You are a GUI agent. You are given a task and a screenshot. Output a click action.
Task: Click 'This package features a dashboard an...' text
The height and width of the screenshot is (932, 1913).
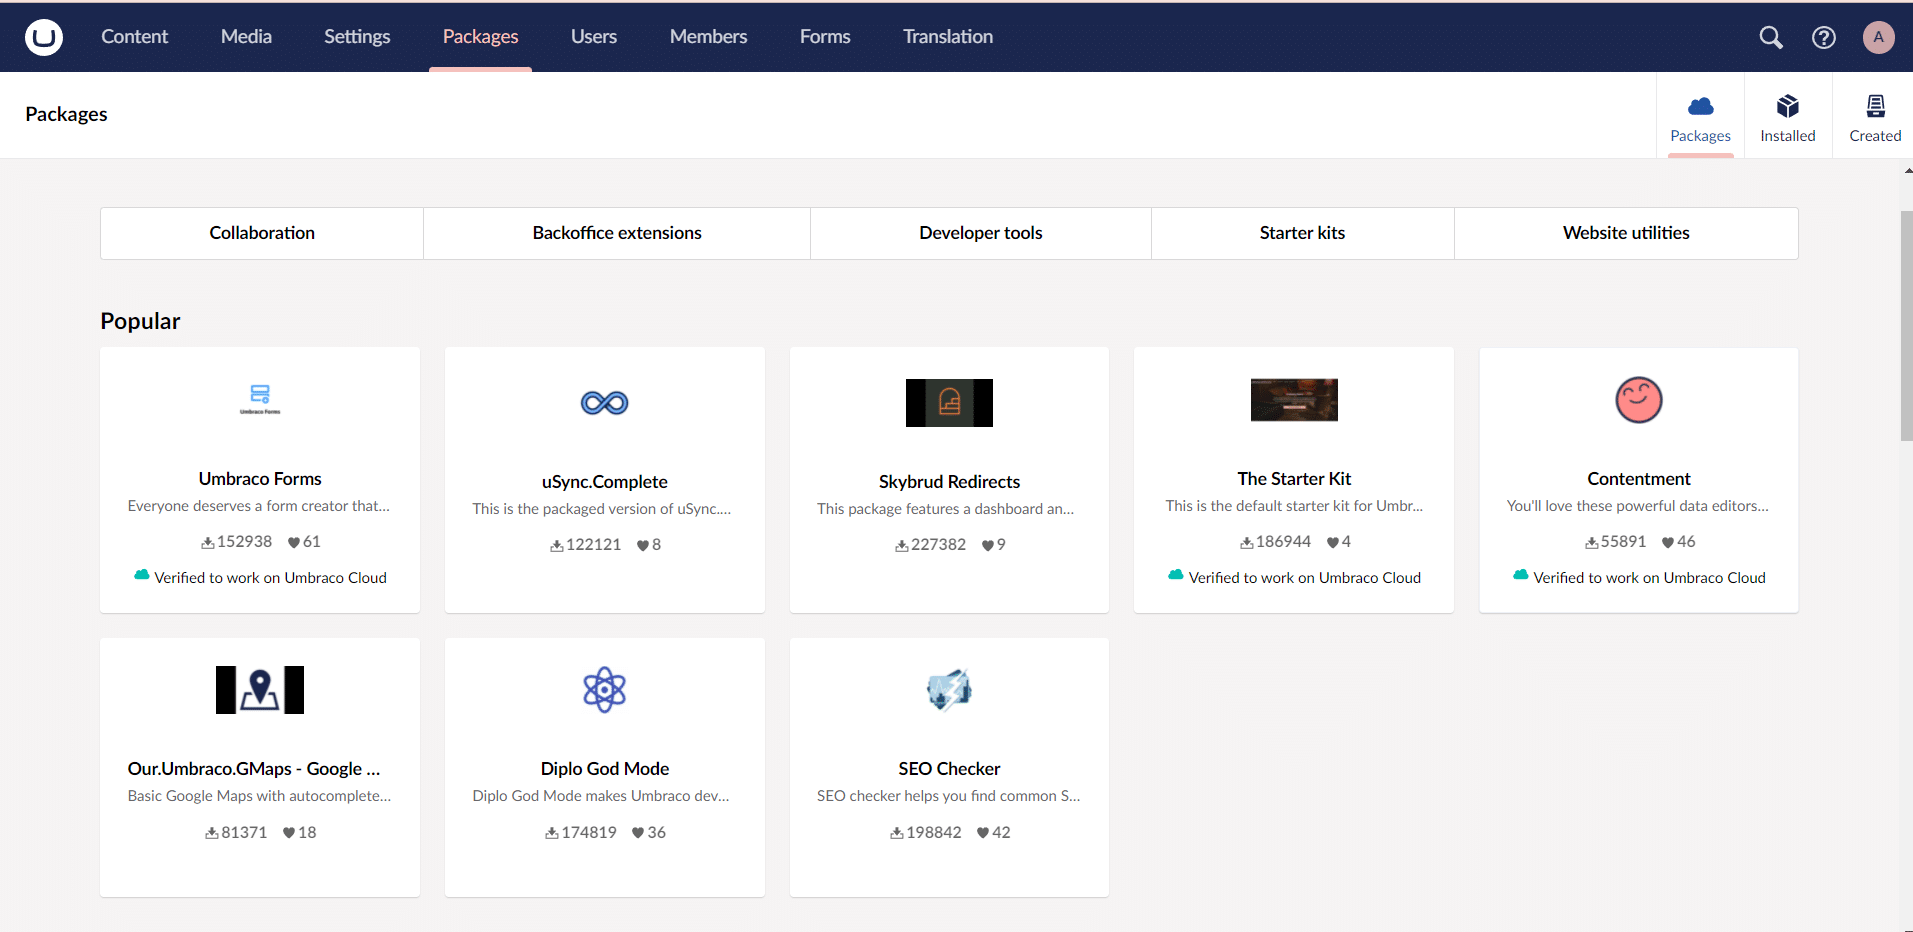click(x=946, y=509)
